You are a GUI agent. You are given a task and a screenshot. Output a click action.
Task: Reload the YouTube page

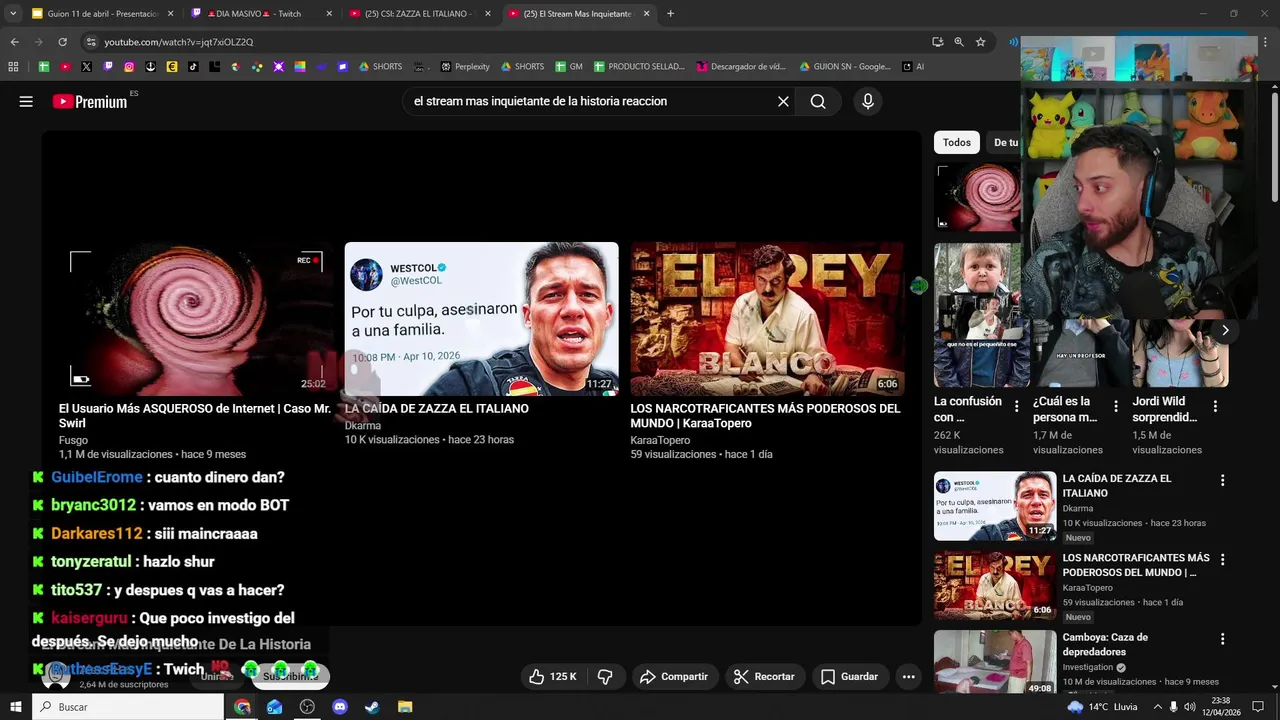click(62, 42)
